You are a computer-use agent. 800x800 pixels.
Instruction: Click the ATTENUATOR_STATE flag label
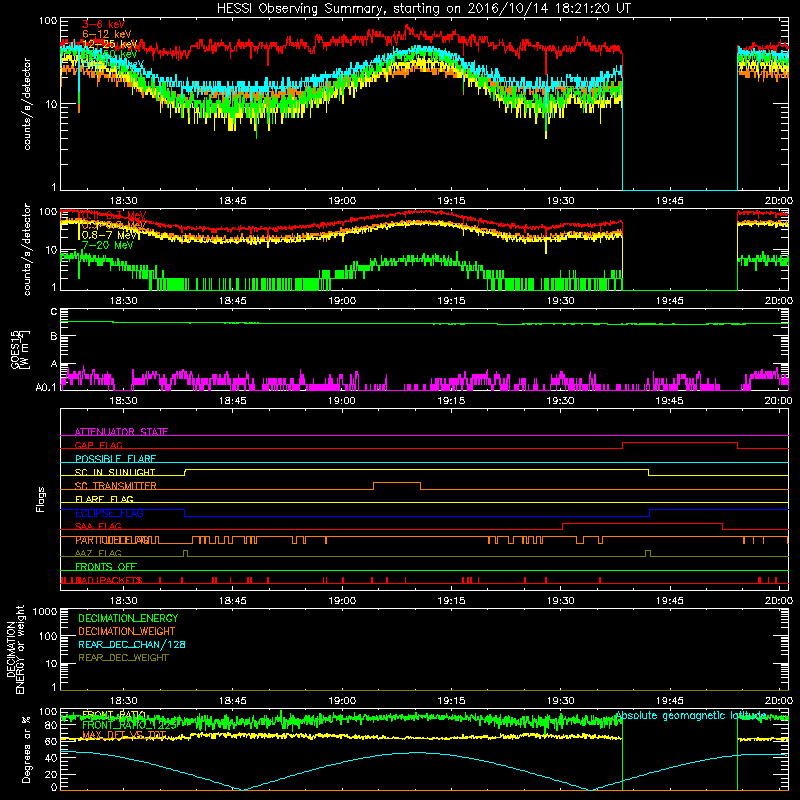point(121,432)
